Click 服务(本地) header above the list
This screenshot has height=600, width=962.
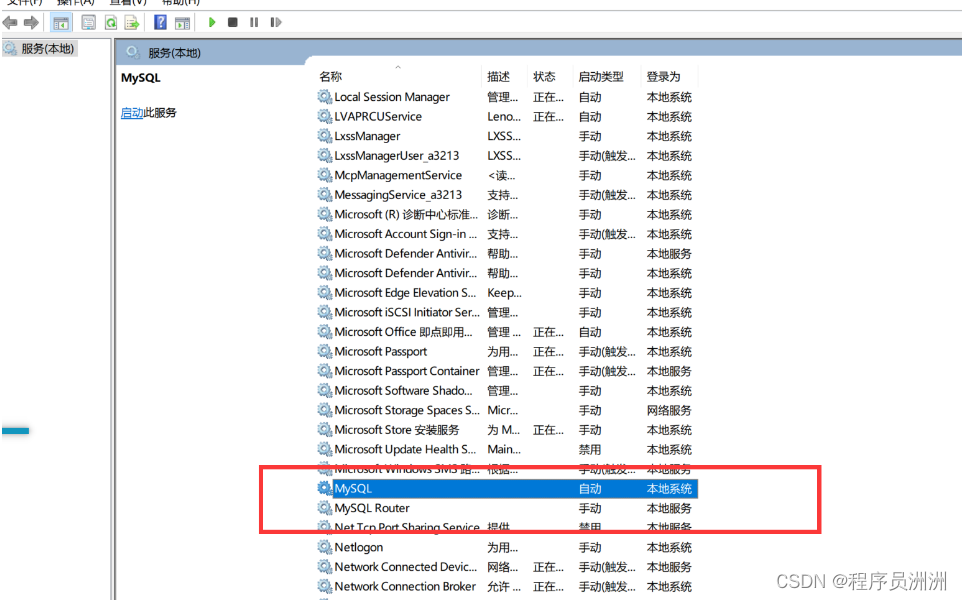tap(174, 53)
